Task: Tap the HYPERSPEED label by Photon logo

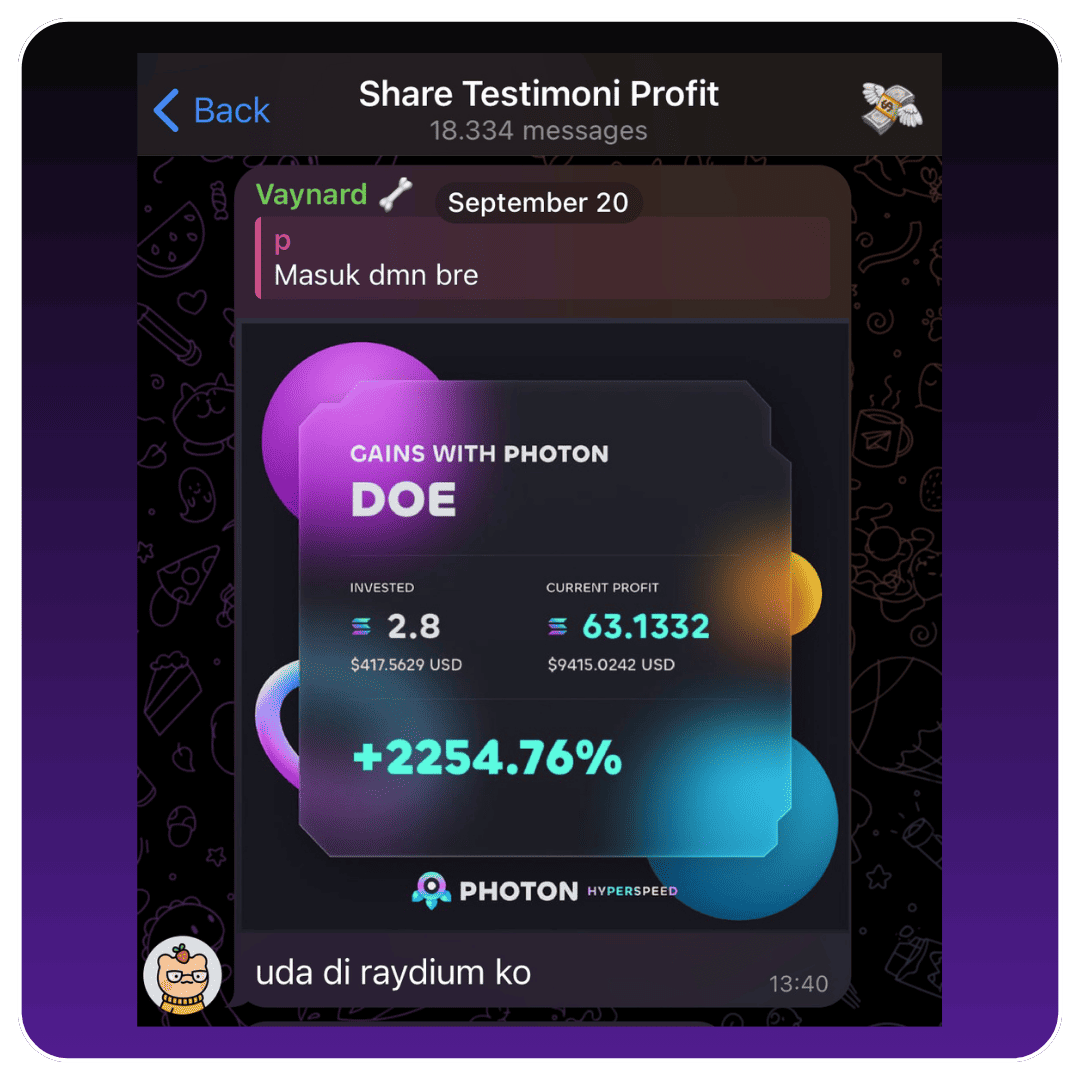Action: pos(632,891)
